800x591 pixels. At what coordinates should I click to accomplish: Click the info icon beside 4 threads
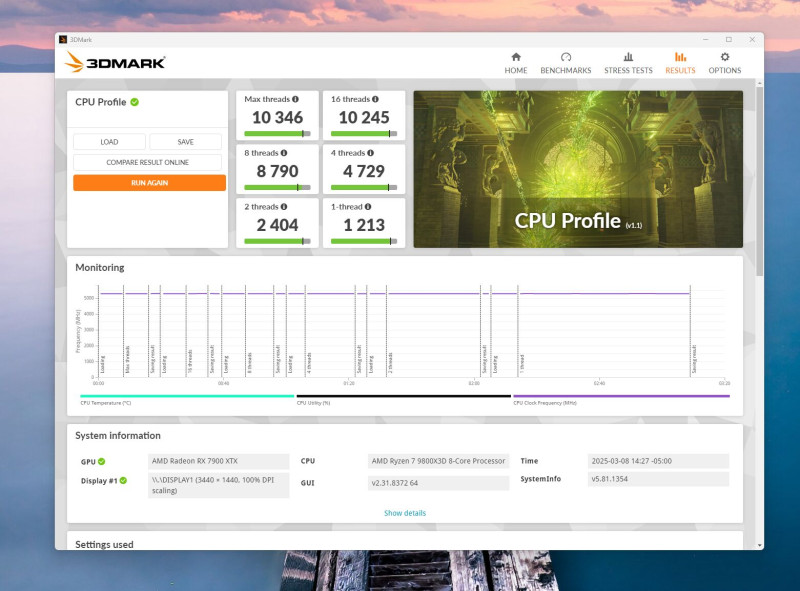pyautogui.click(x=370, y=153)
